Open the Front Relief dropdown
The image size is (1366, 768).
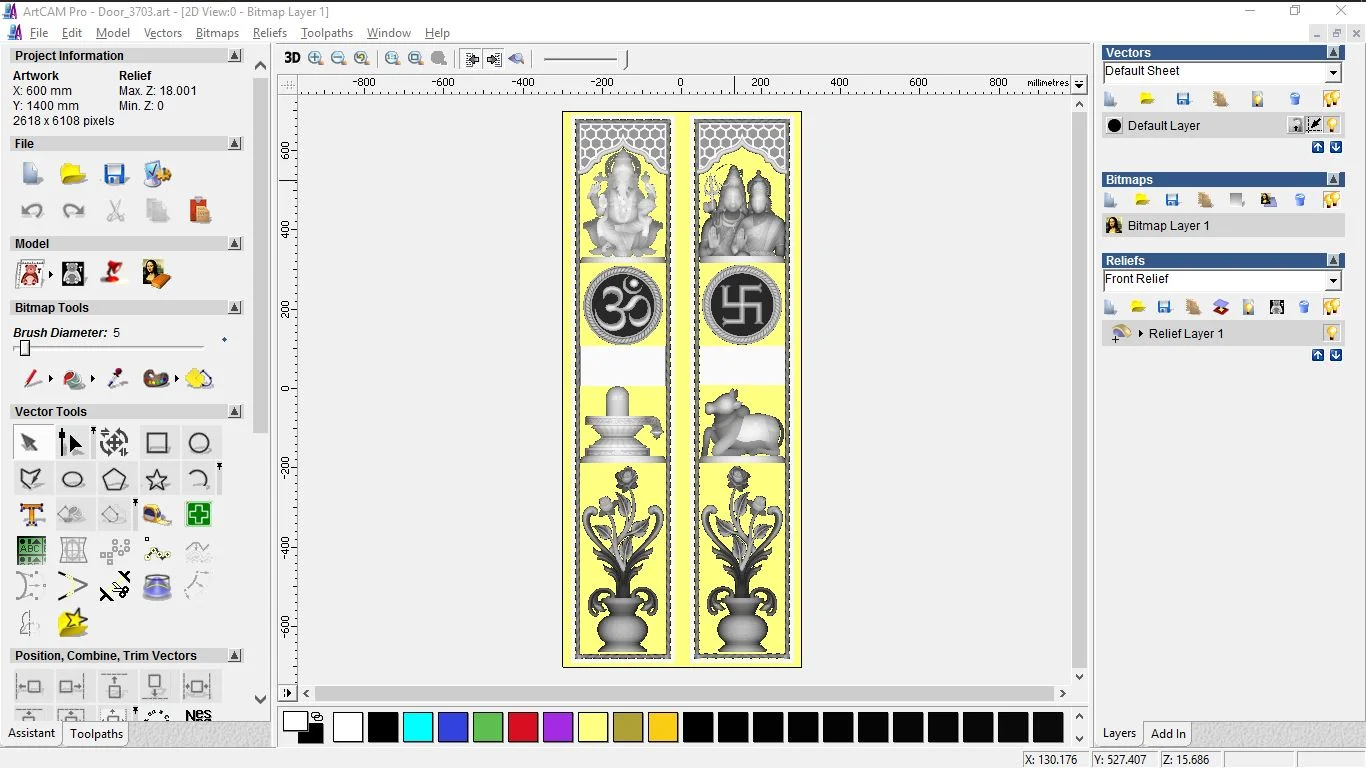click(x=1333, y=281)
